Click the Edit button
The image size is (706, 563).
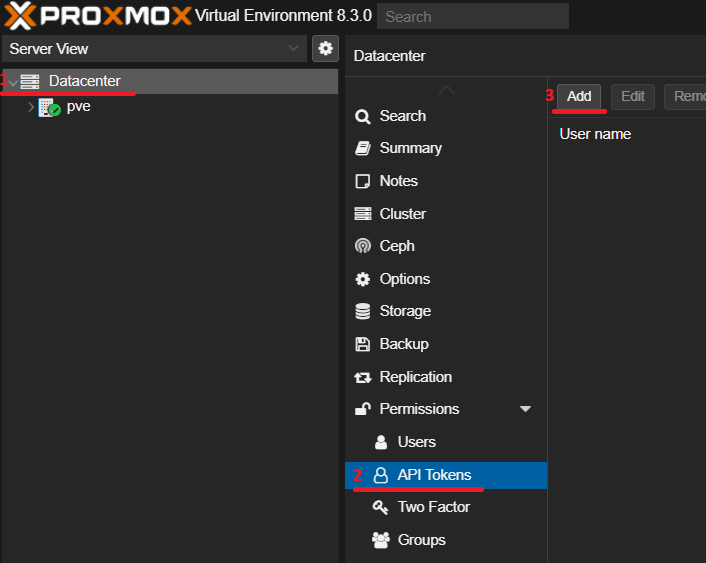tap(633, 96)
